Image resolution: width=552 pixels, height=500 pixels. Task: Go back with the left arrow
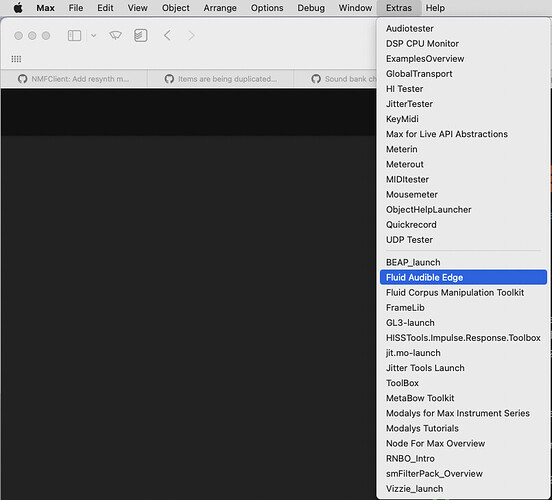click(x=167, y=36)
